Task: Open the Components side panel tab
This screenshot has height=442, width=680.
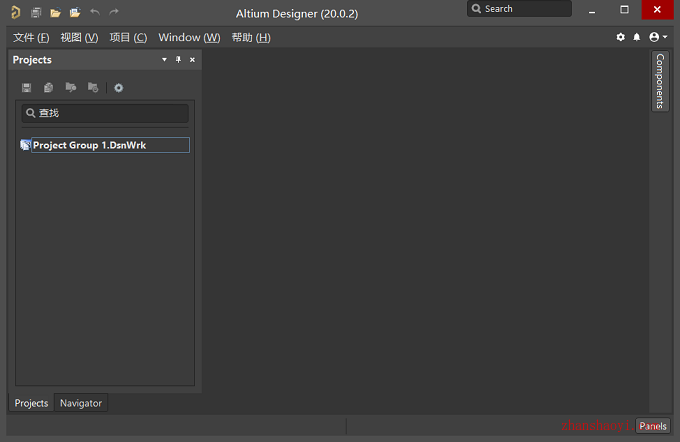Action: 660,81
